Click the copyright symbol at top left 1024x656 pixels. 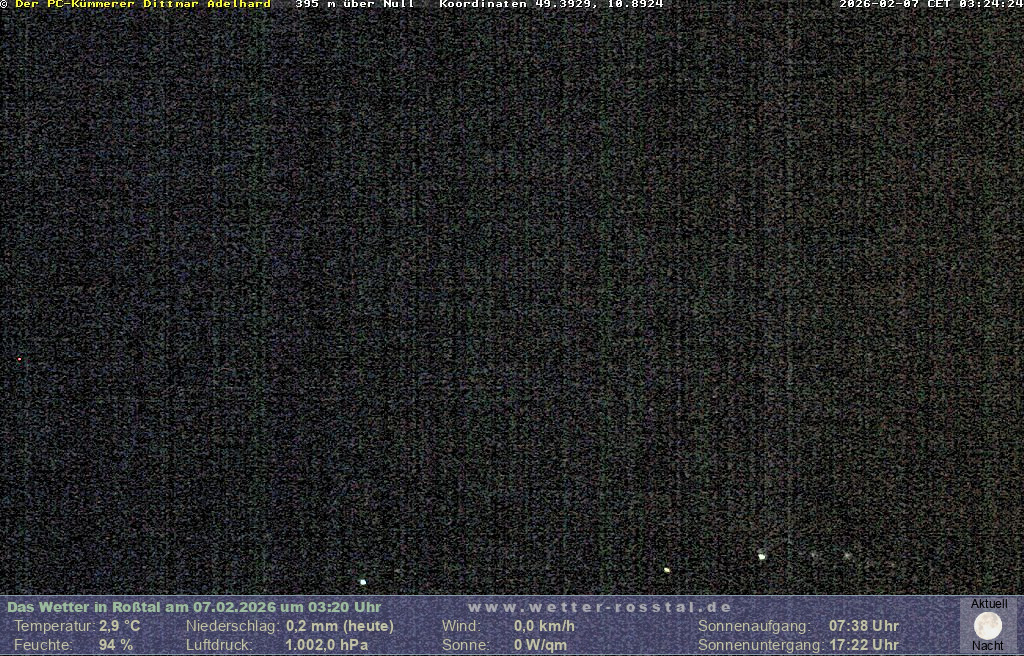(x=4, y=4)
